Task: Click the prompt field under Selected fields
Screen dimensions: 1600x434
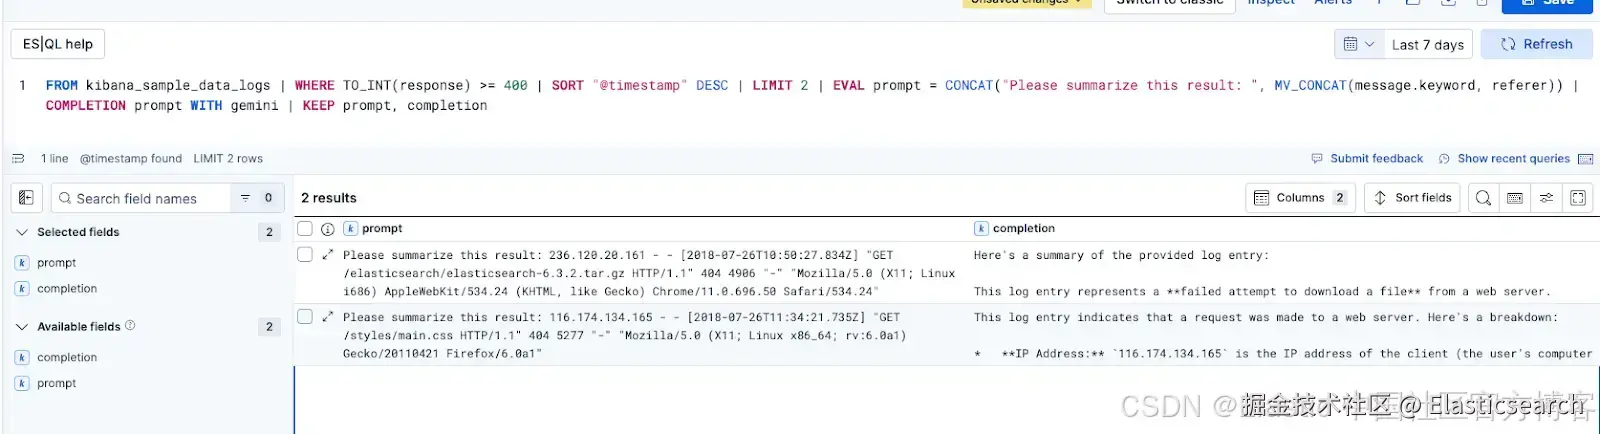Action: (x=56, y=263)
